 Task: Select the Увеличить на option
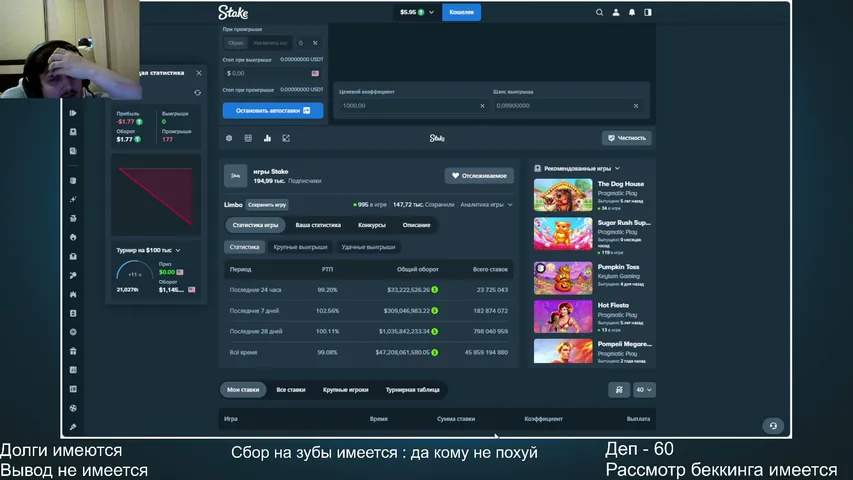[270, 43]
